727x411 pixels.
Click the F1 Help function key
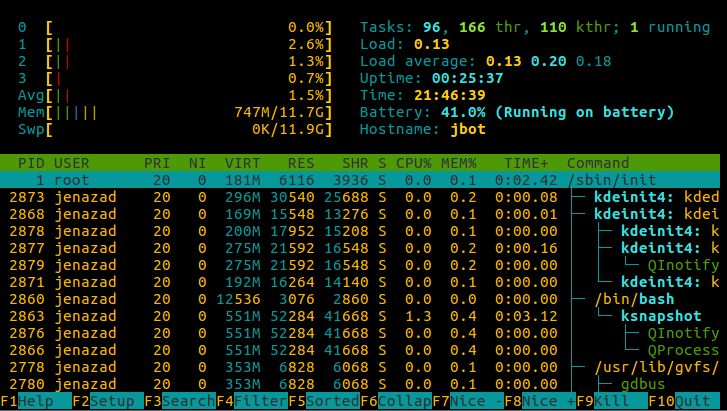[36, 401]
